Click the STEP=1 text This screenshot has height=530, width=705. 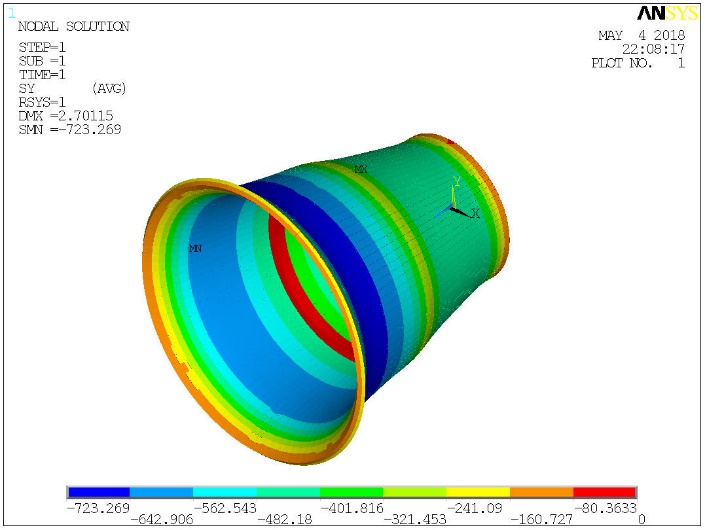[42, 47]
